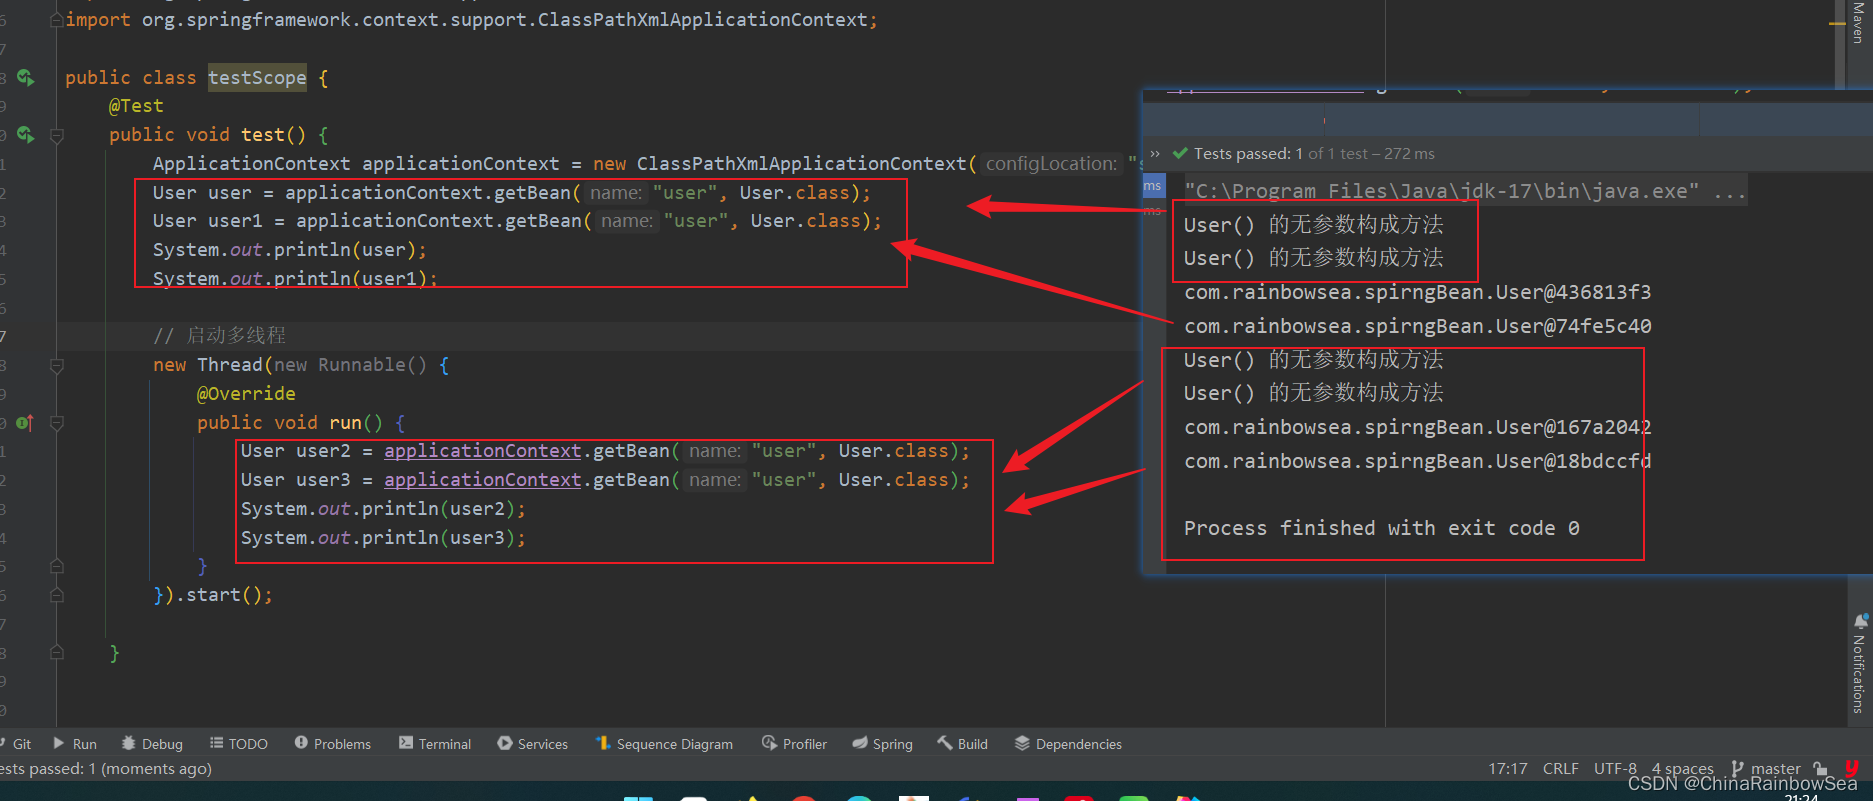Click the User@167a2042 output line
This screenshot has width=1873, height=801.
coord(1417,428)
